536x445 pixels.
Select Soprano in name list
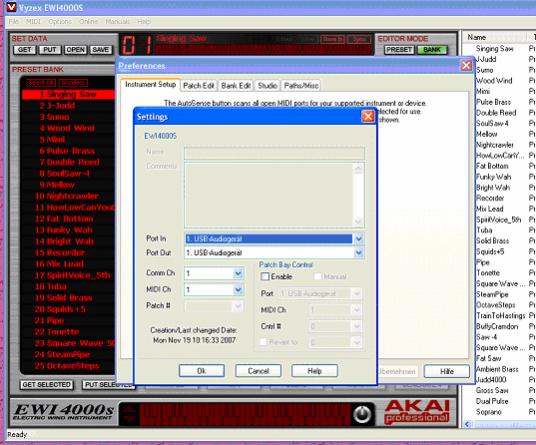pos(488,412)
